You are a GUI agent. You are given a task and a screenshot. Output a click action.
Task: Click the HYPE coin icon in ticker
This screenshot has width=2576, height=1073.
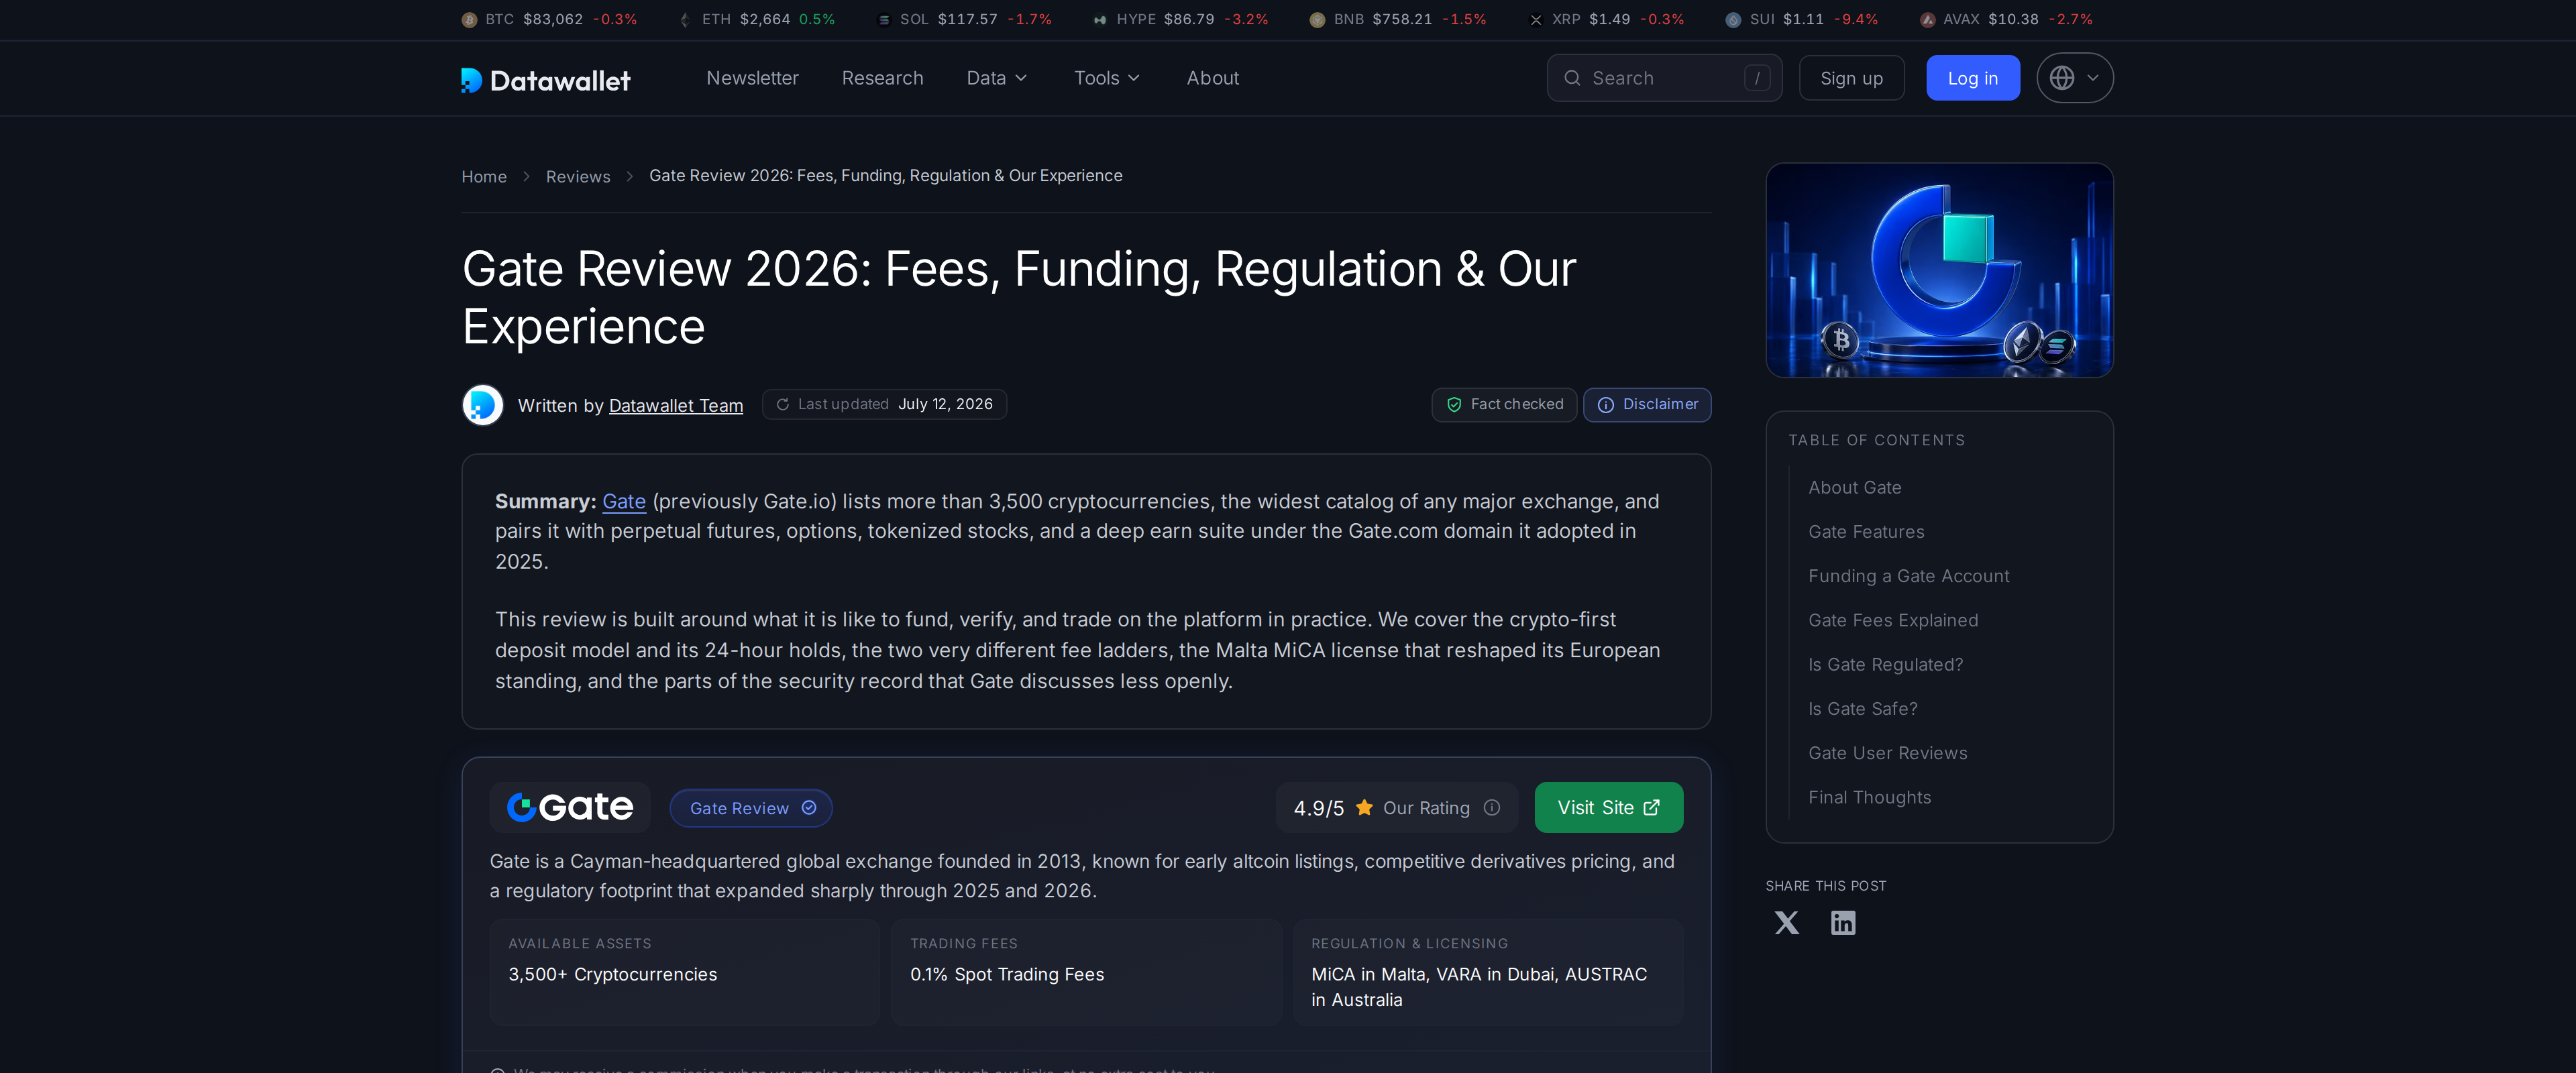point(1100,20)
